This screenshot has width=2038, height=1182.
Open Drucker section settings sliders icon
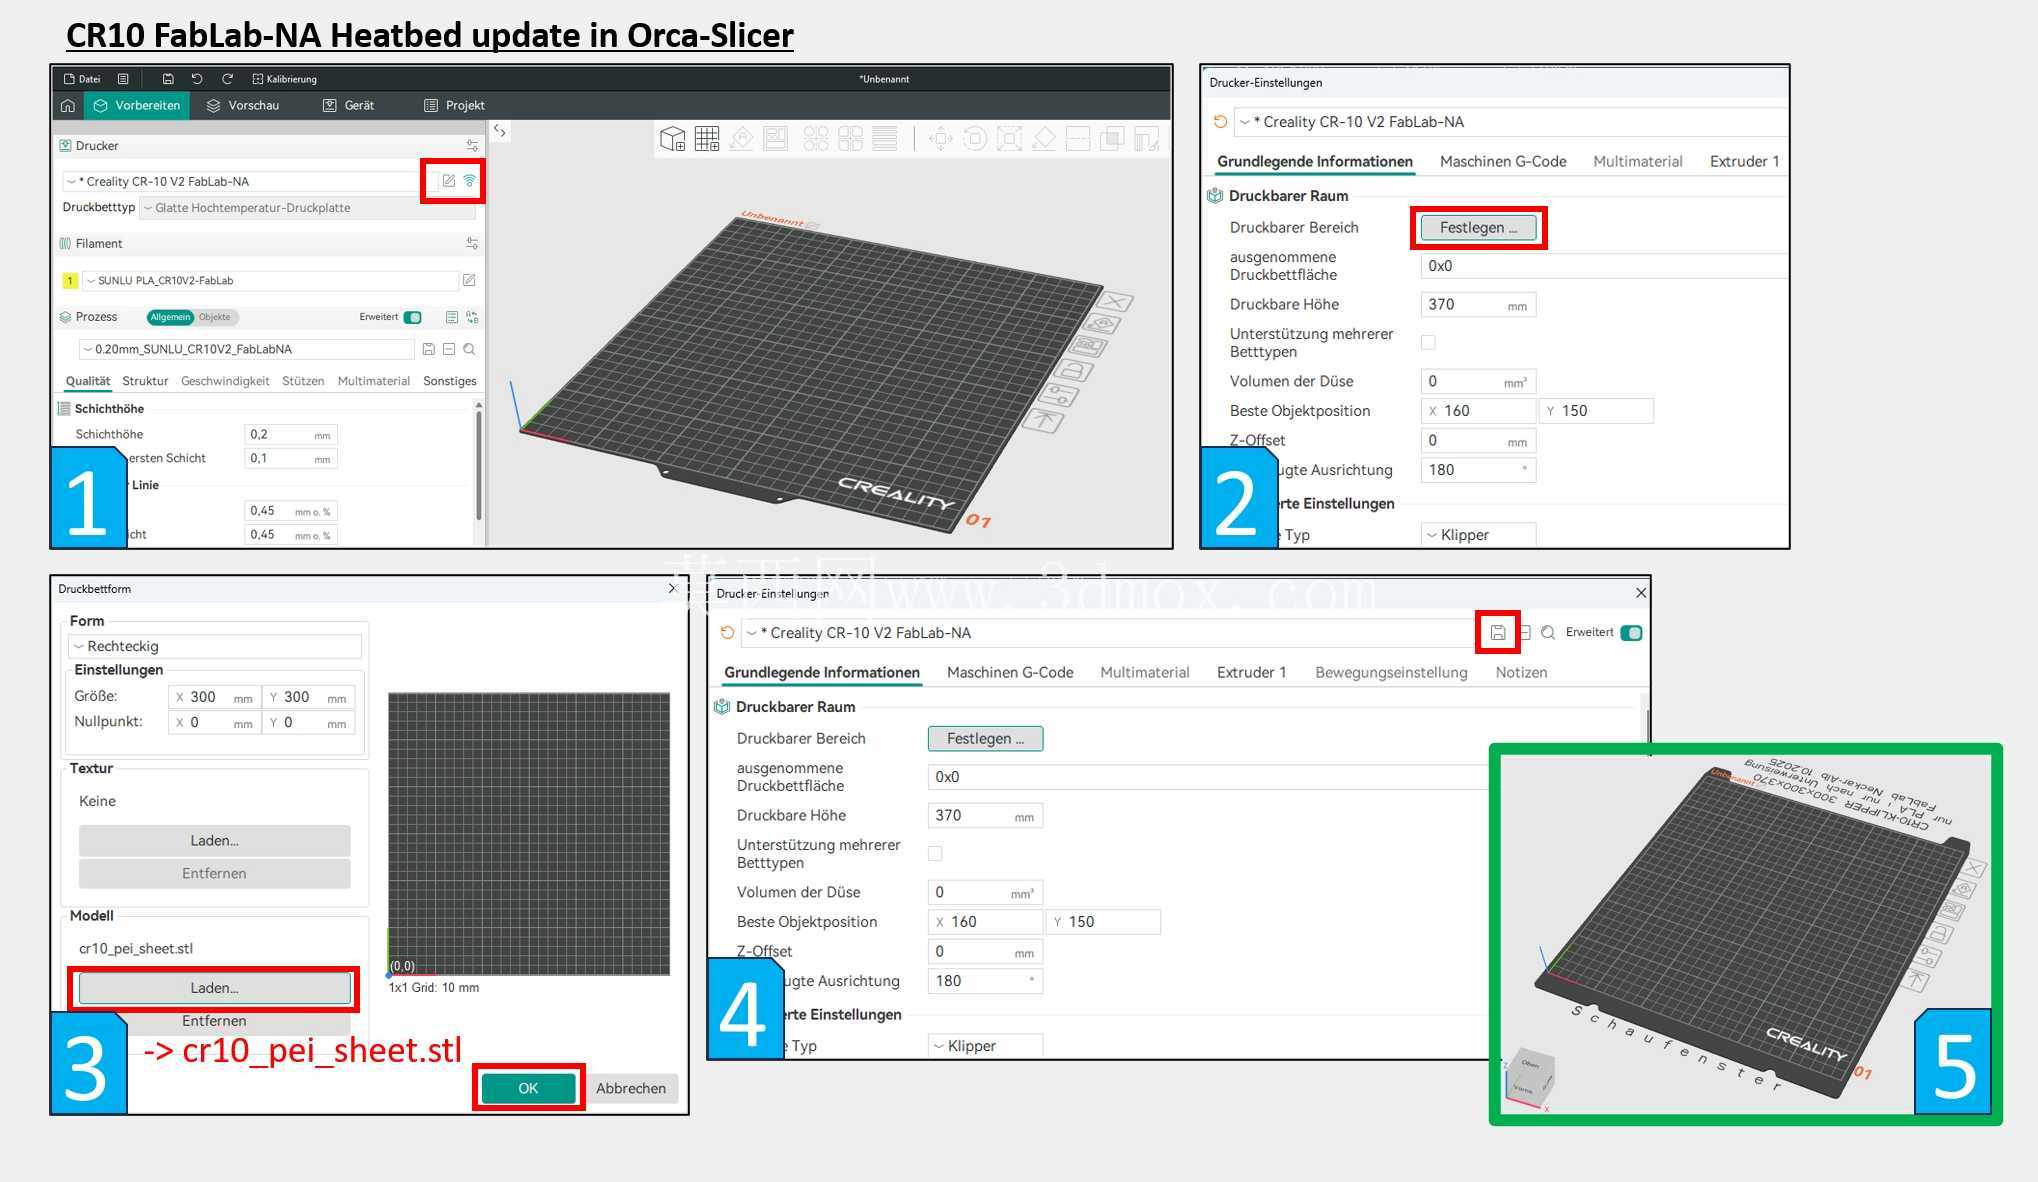click(x=472, y=146)
